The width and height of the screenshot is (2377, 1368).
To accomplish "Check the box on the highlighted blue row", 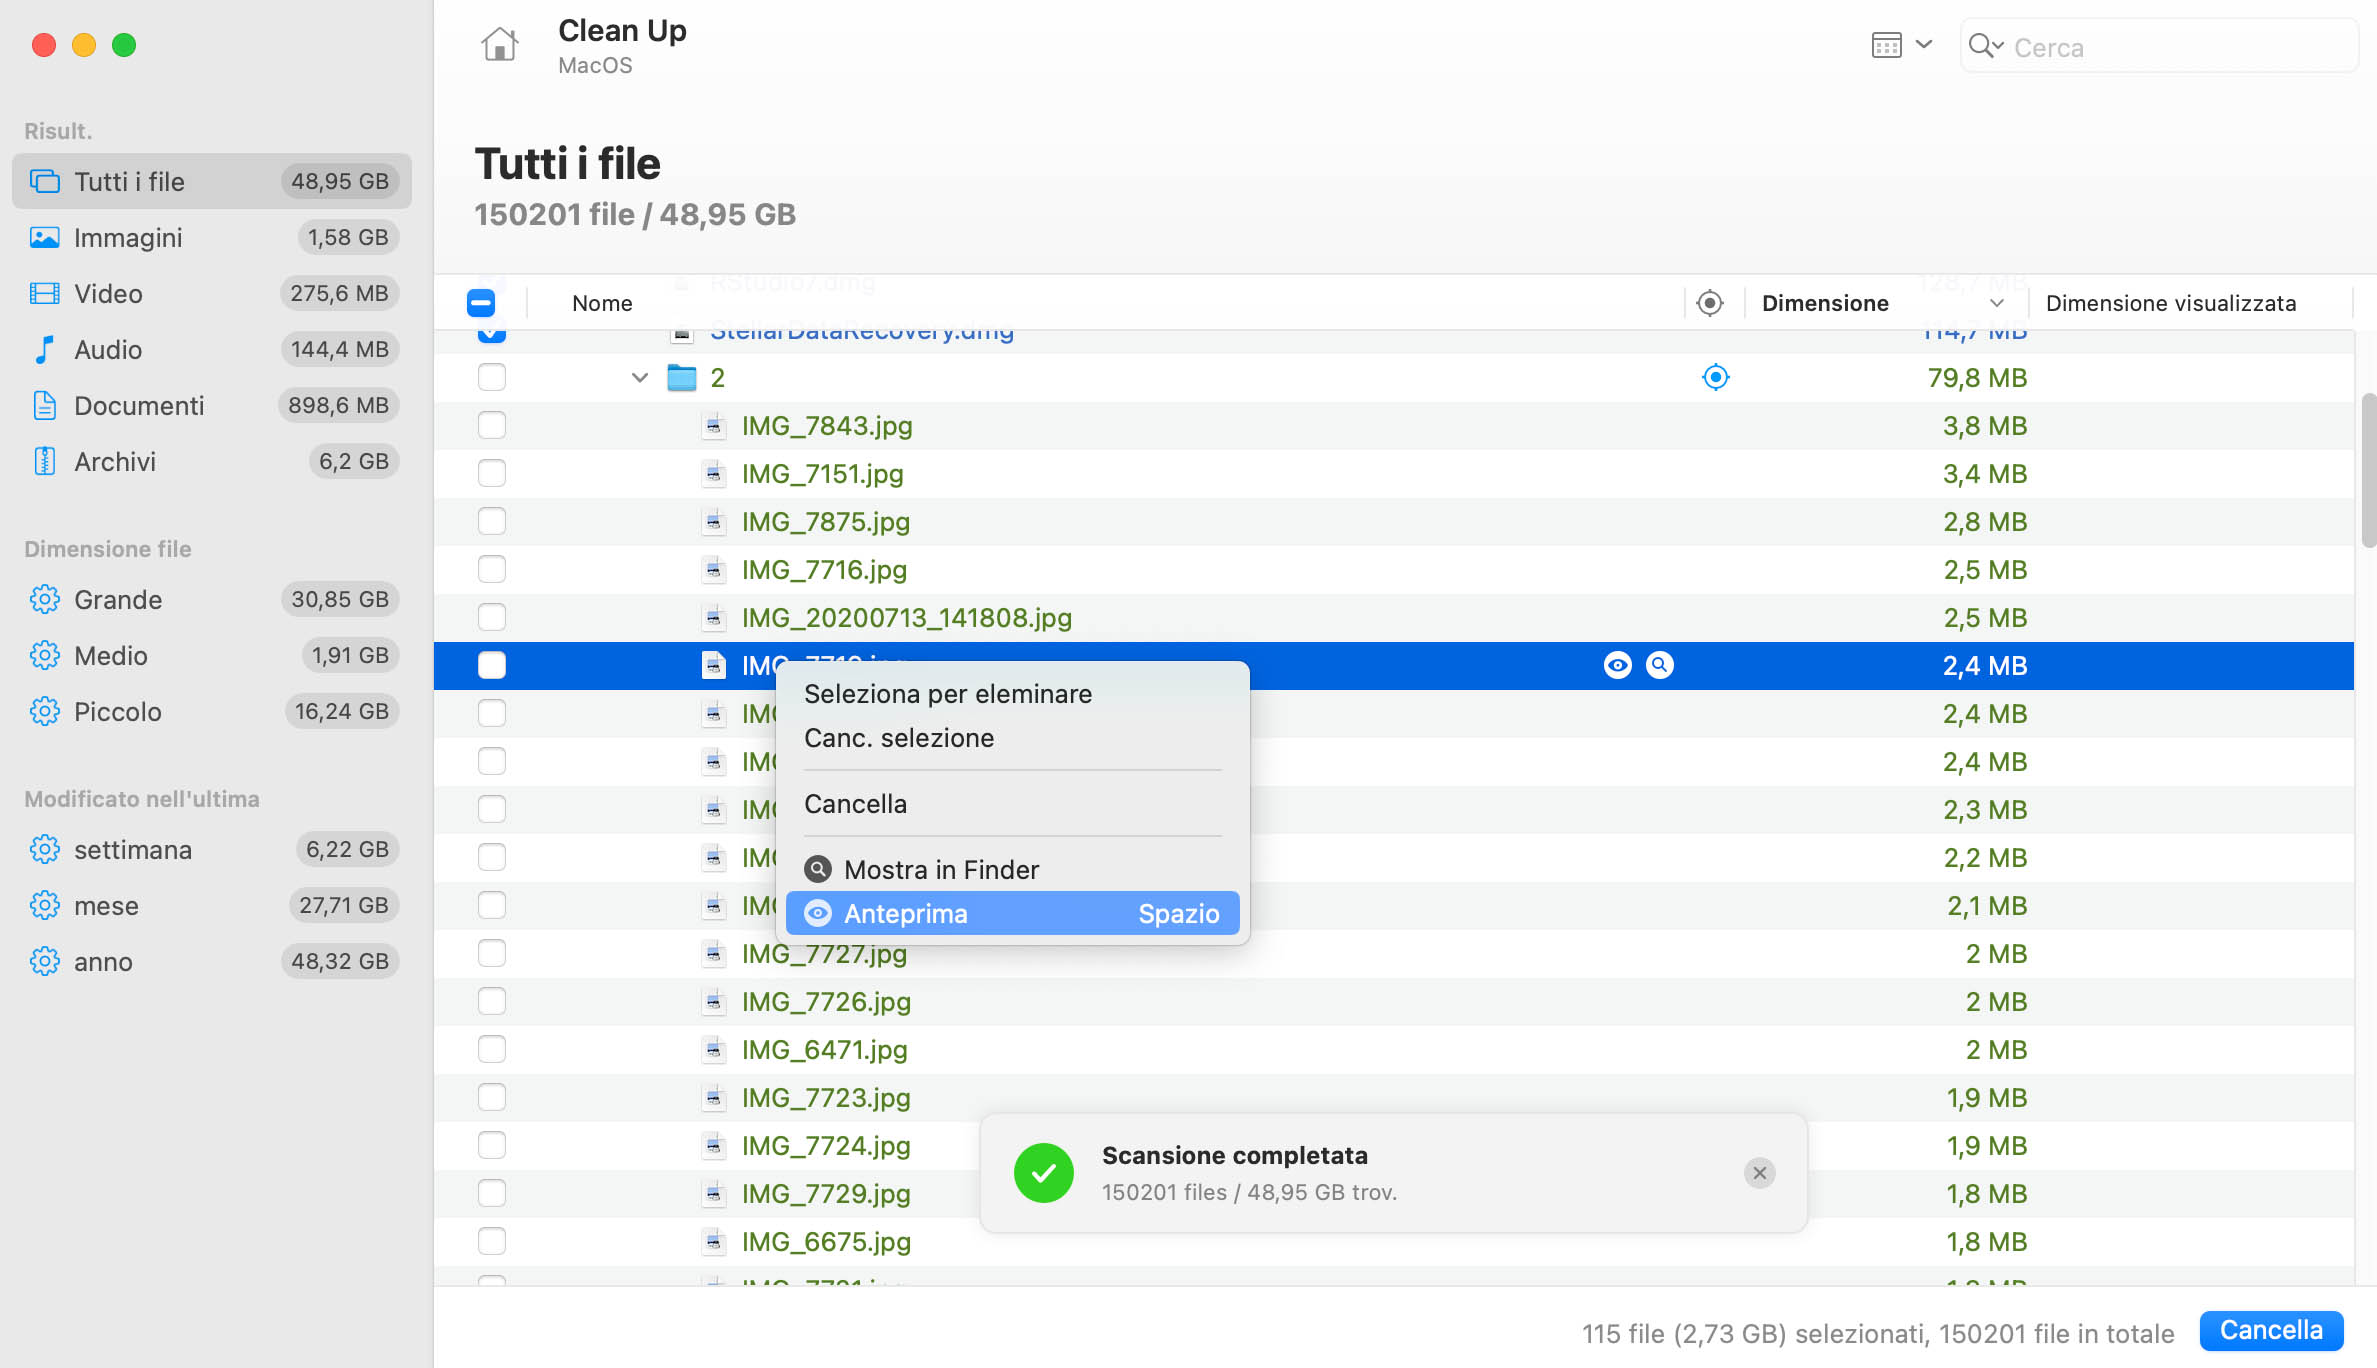I will (492, 665).
